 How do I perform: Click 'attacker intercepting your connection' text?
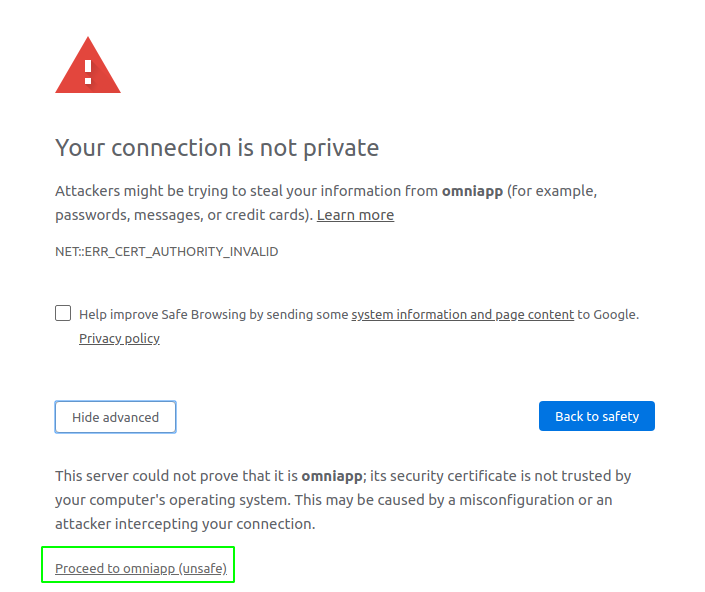tap(185, 524)
